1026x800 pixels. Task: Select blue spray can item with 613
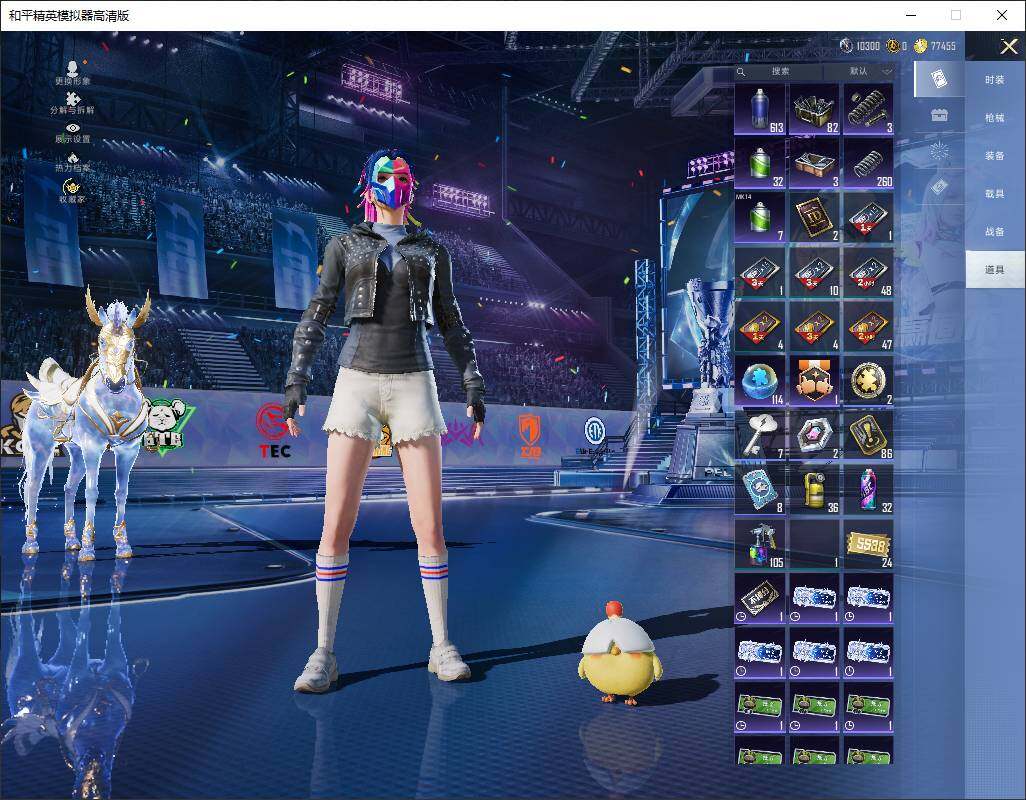click(760, 109)
